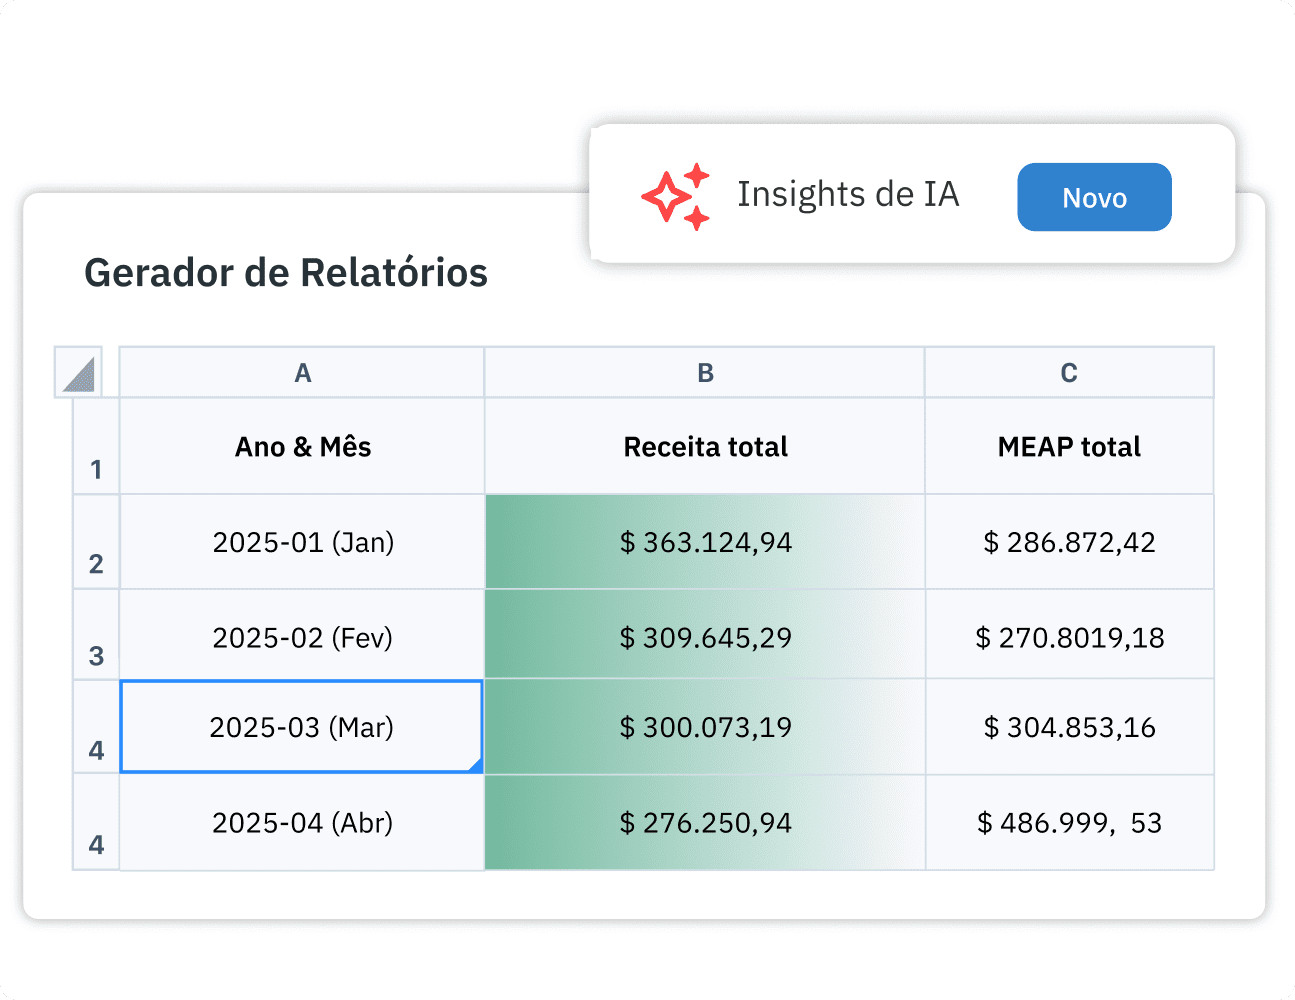The image size is (1295, 1000).
Task: Select the MEAP total header cell
Action: pyautogui.click(x=1069, y=447)
